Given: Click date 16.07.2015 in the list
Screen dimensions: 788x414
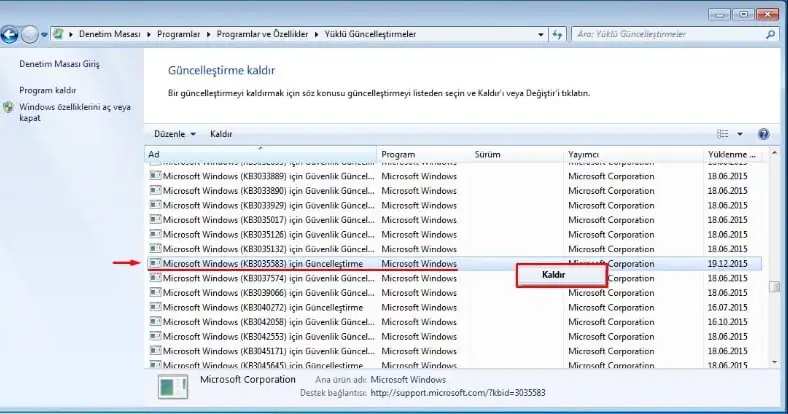Looking at the screenshot, I should [727, 307].
